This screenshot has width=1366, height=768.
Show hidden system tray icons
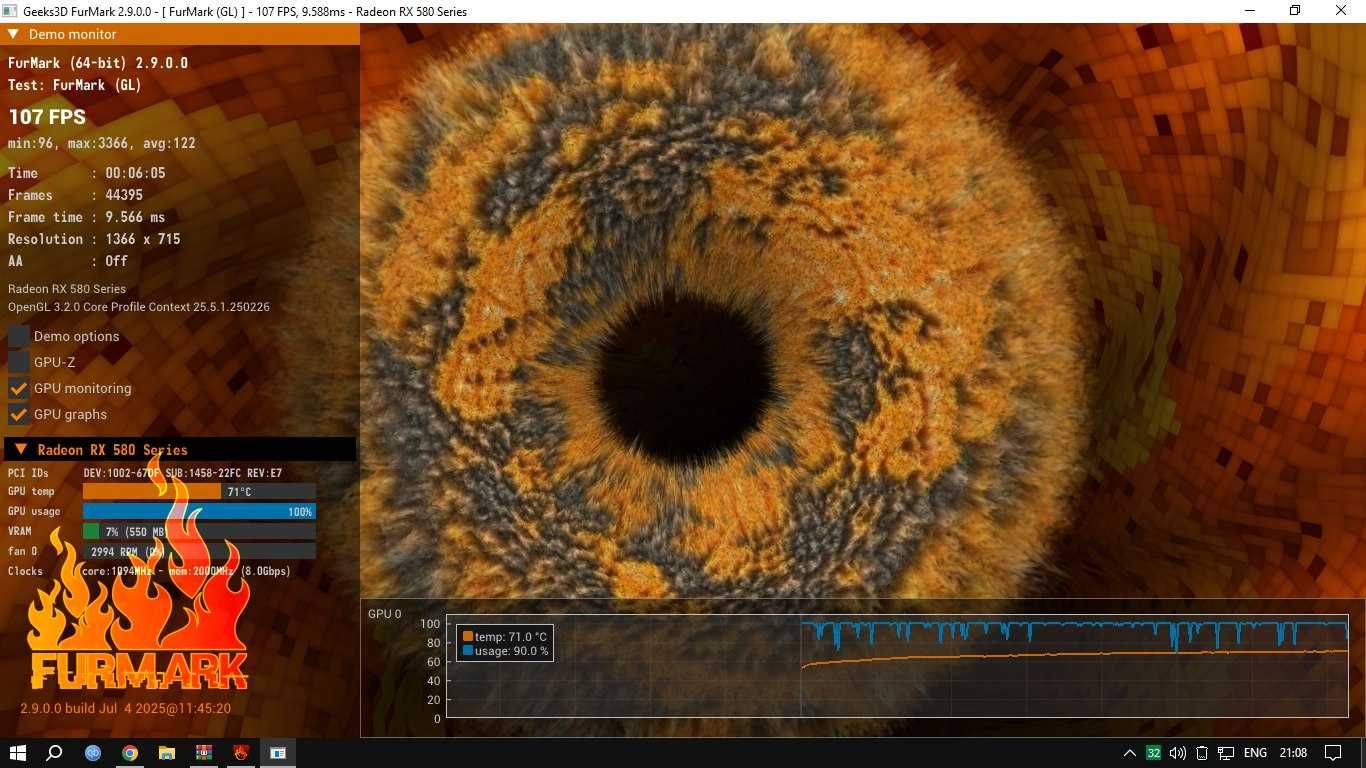(1130, 753)
